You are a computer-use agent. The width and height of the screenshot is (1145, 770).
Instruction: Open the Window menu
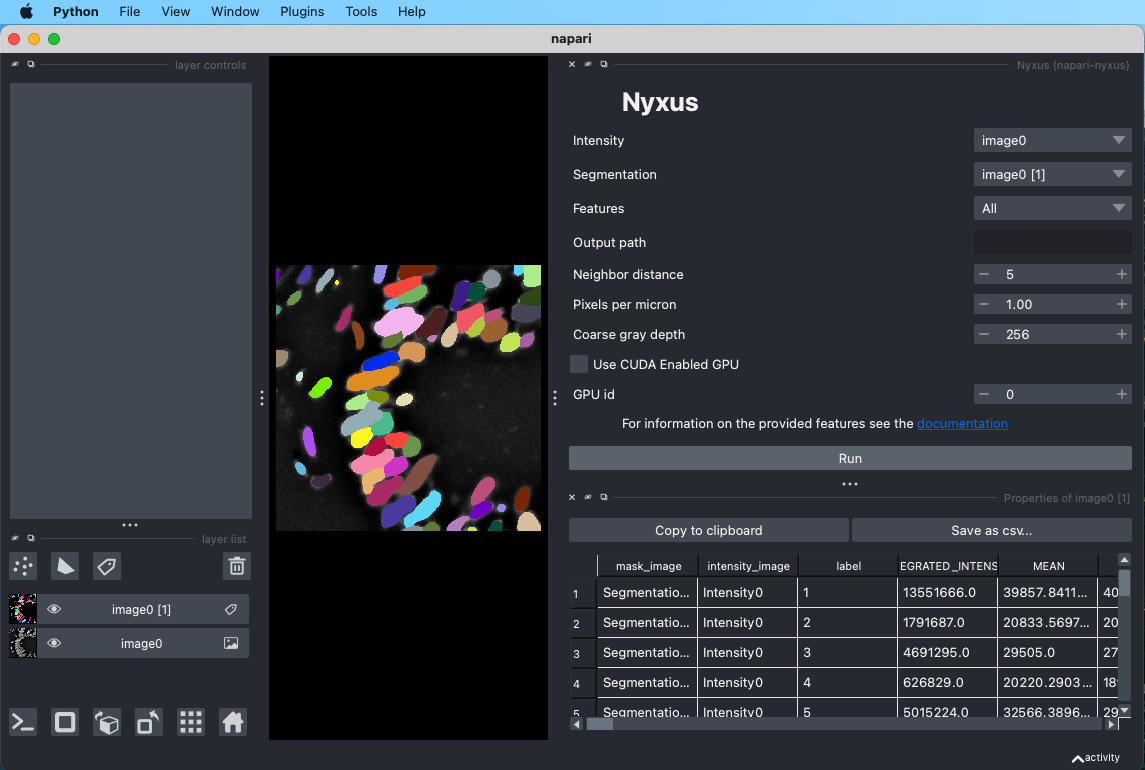[x=235, y=12]
